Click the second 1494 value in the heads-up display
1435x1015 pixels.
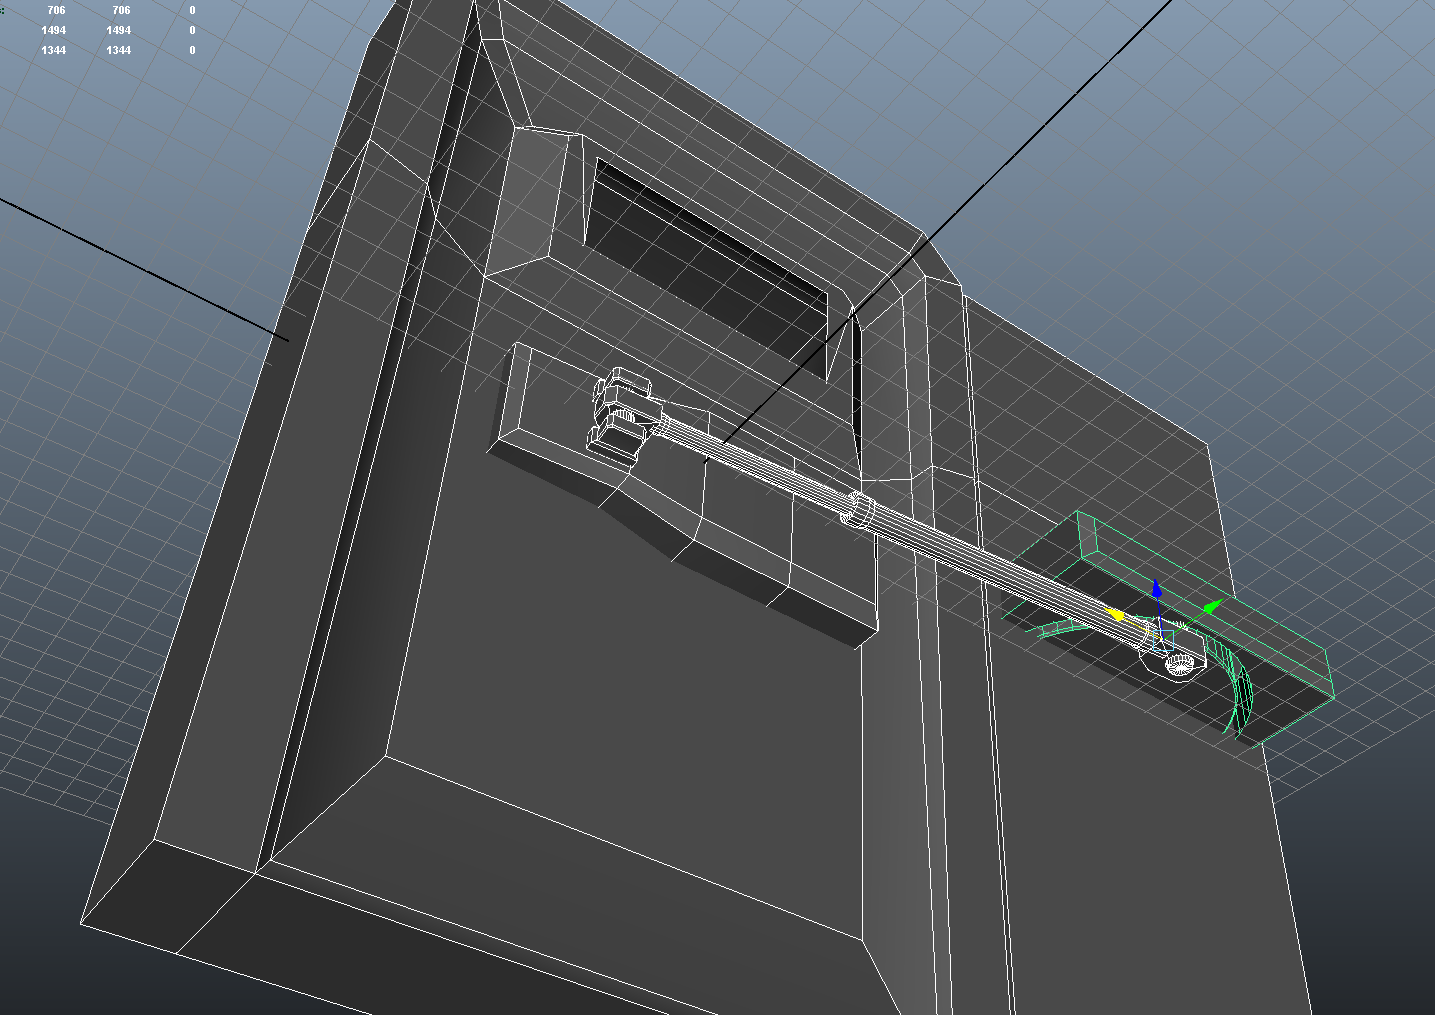(119, 30)
